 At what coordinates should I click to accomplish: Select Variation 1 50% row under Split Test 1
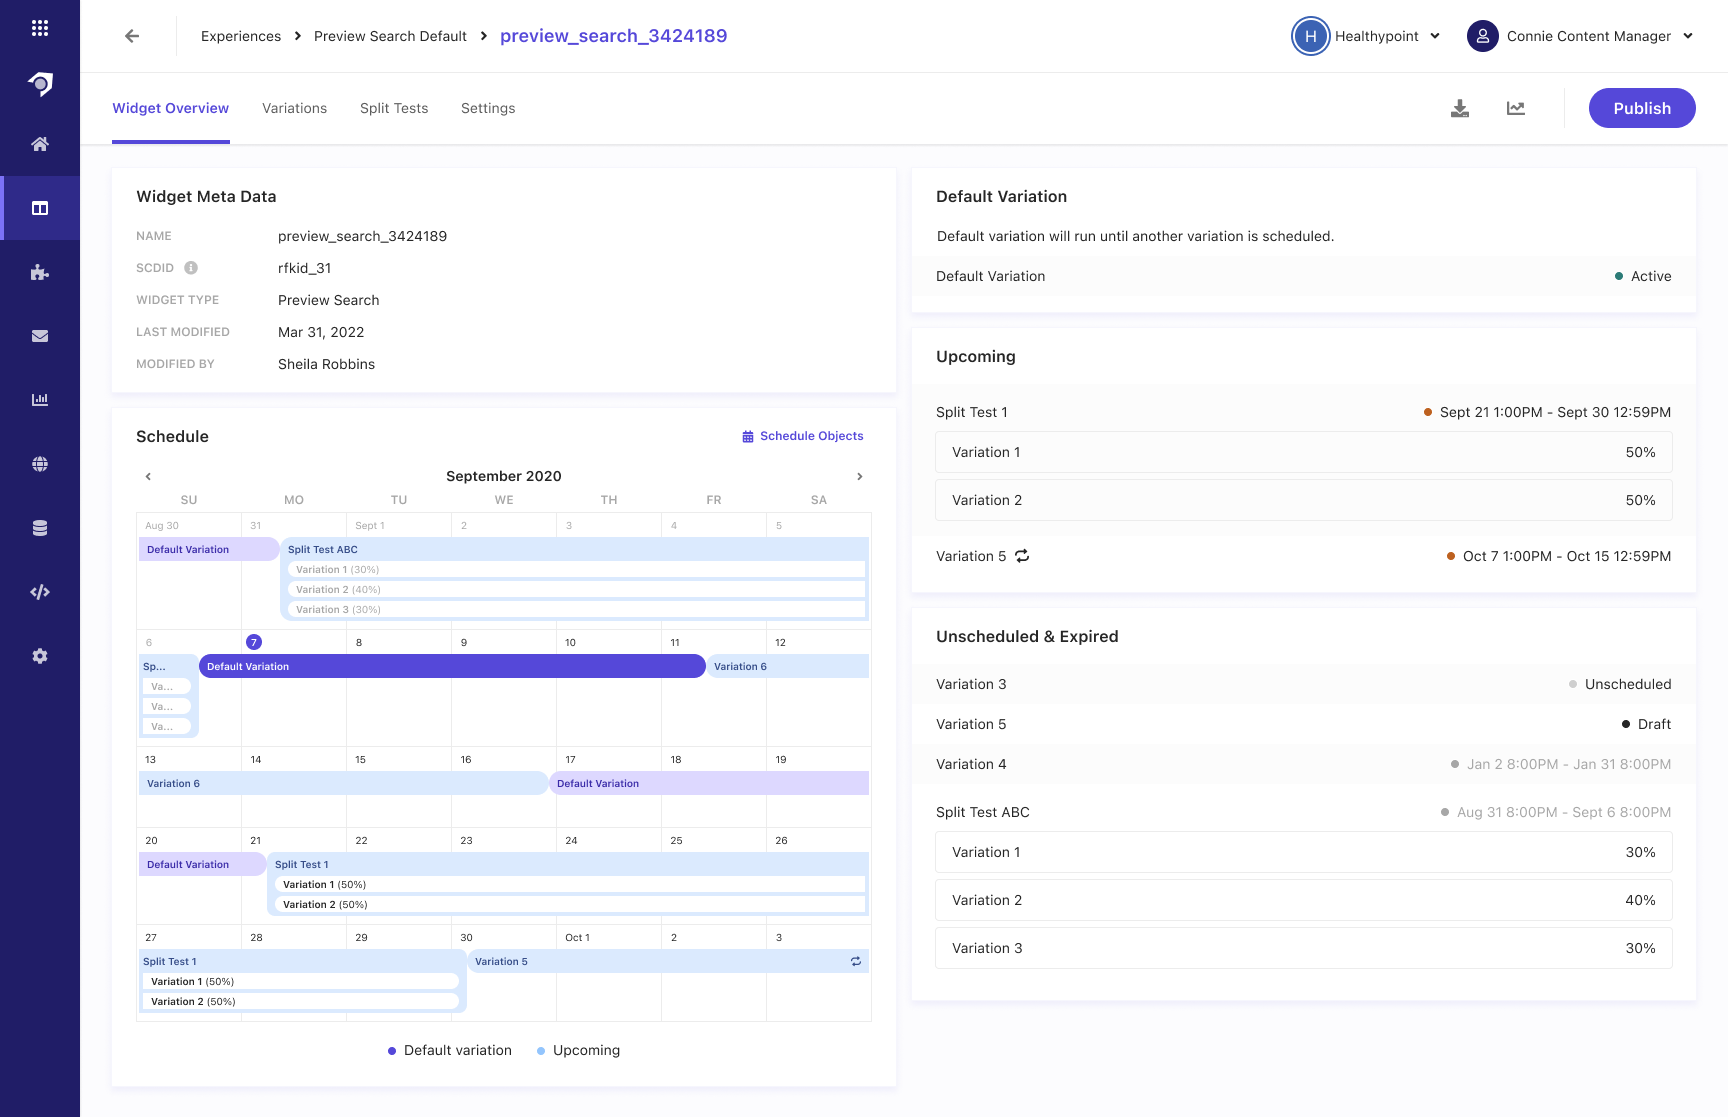click(x=1304, y=452)
